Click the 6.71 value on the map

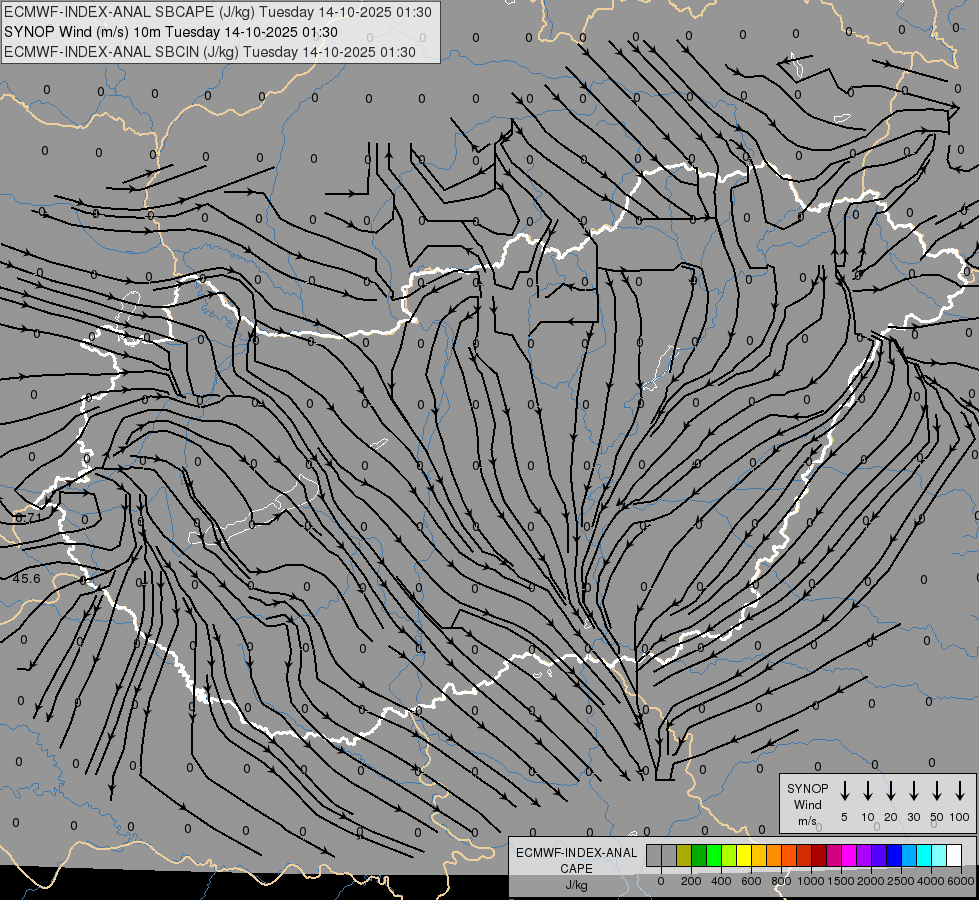[x=27, y=517]
